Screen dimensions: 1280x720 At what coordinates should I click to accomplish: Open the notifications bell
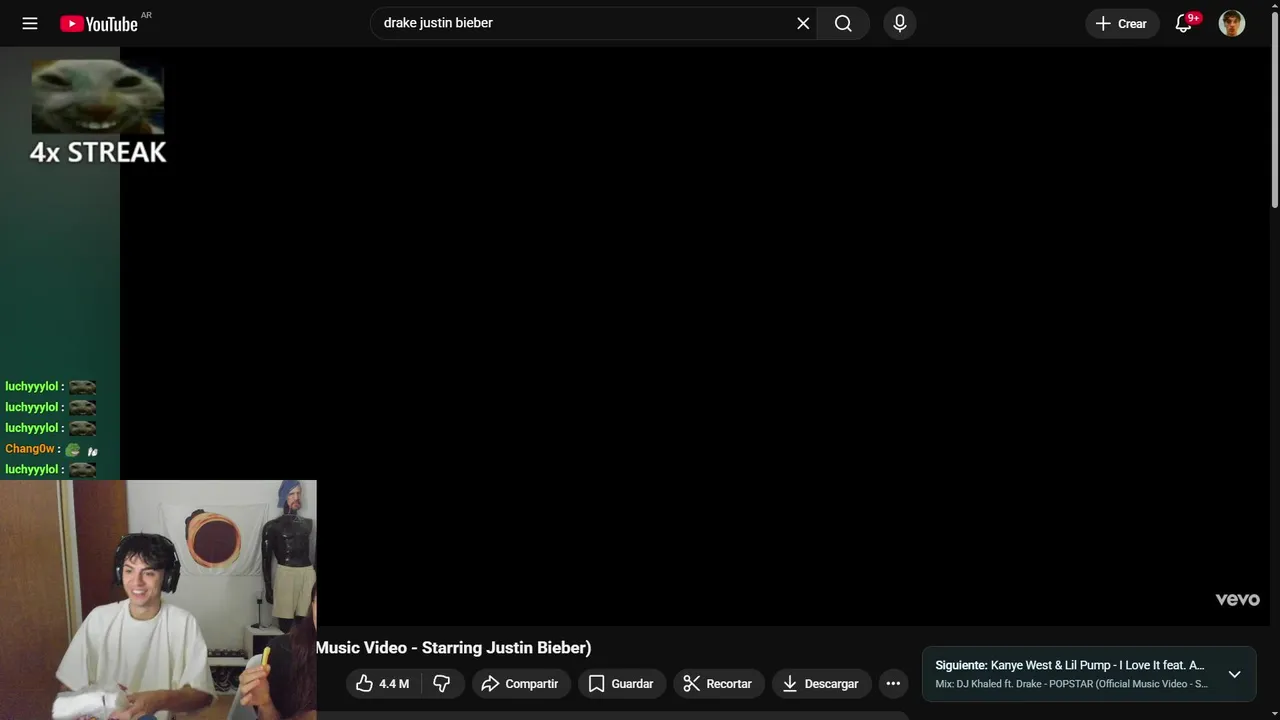[x=1184, y=23]
